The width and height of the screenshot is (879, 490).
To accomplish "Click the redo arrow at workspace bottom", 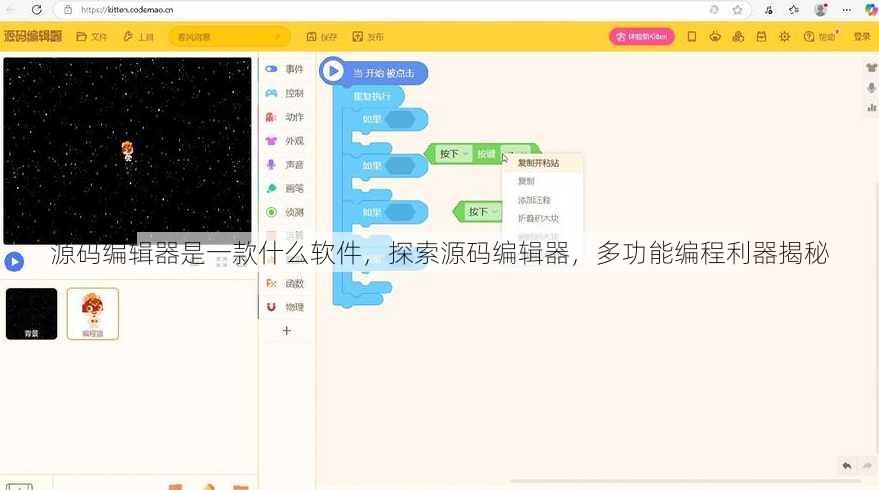I will pos(867,465).
